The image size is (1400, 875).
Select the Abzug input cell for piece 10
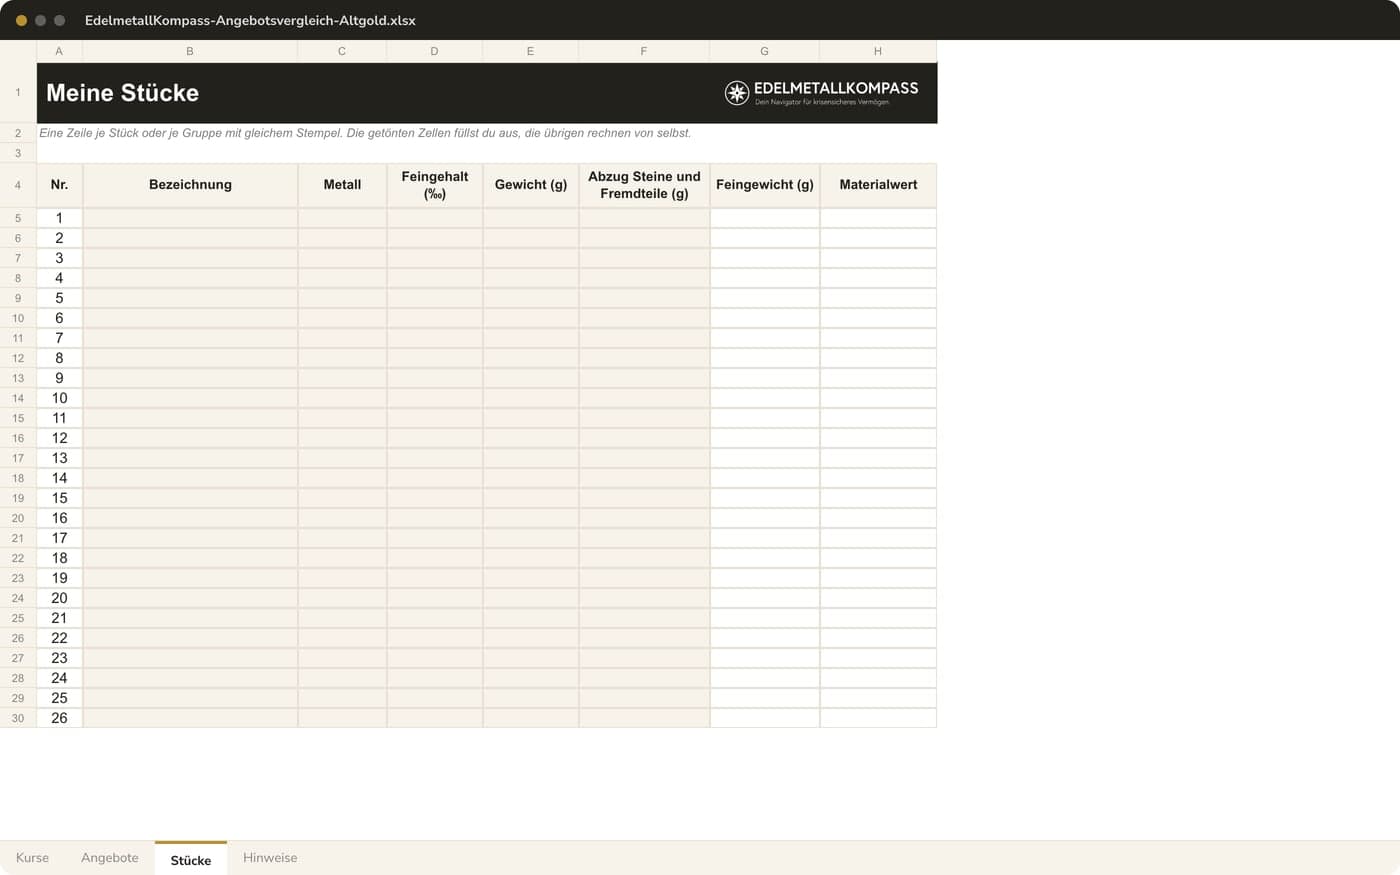point(644,398)
